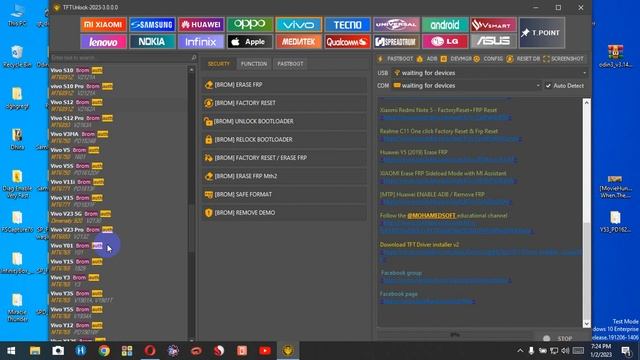Open the @MOHAMEDSOFT channel link
The width and height of the screenshot is (640, 360).
[x=431, y=216]
